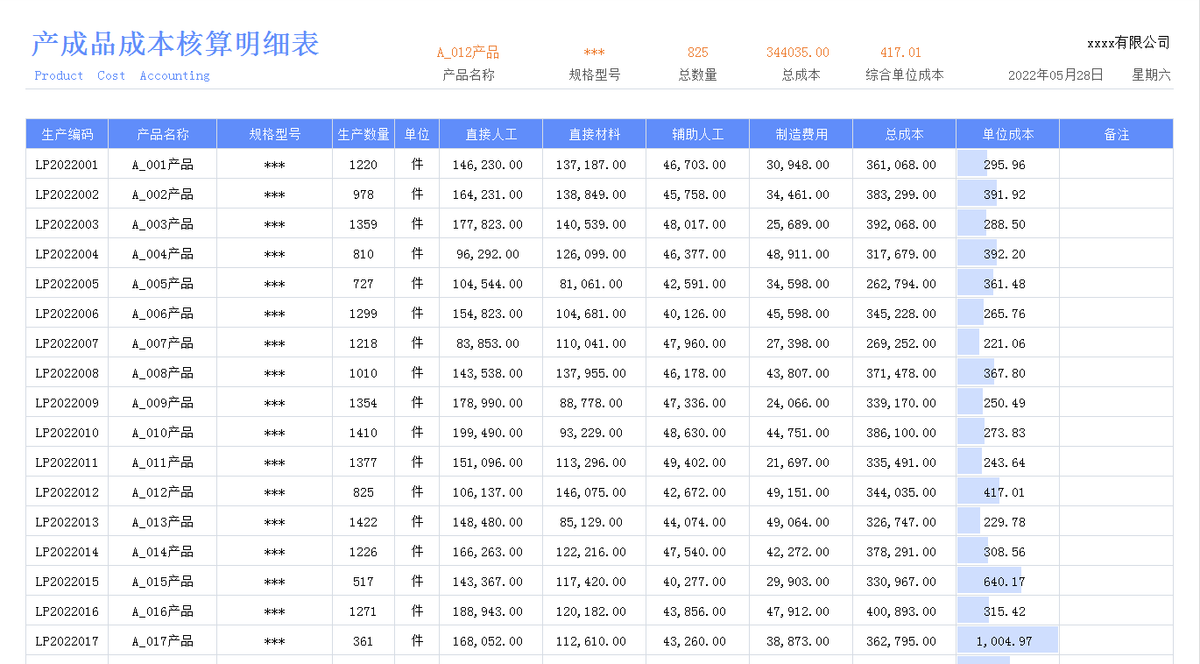Select the 综合单位成本 value 417.01
Viewport: 1200px width, 664px height.
903,53
